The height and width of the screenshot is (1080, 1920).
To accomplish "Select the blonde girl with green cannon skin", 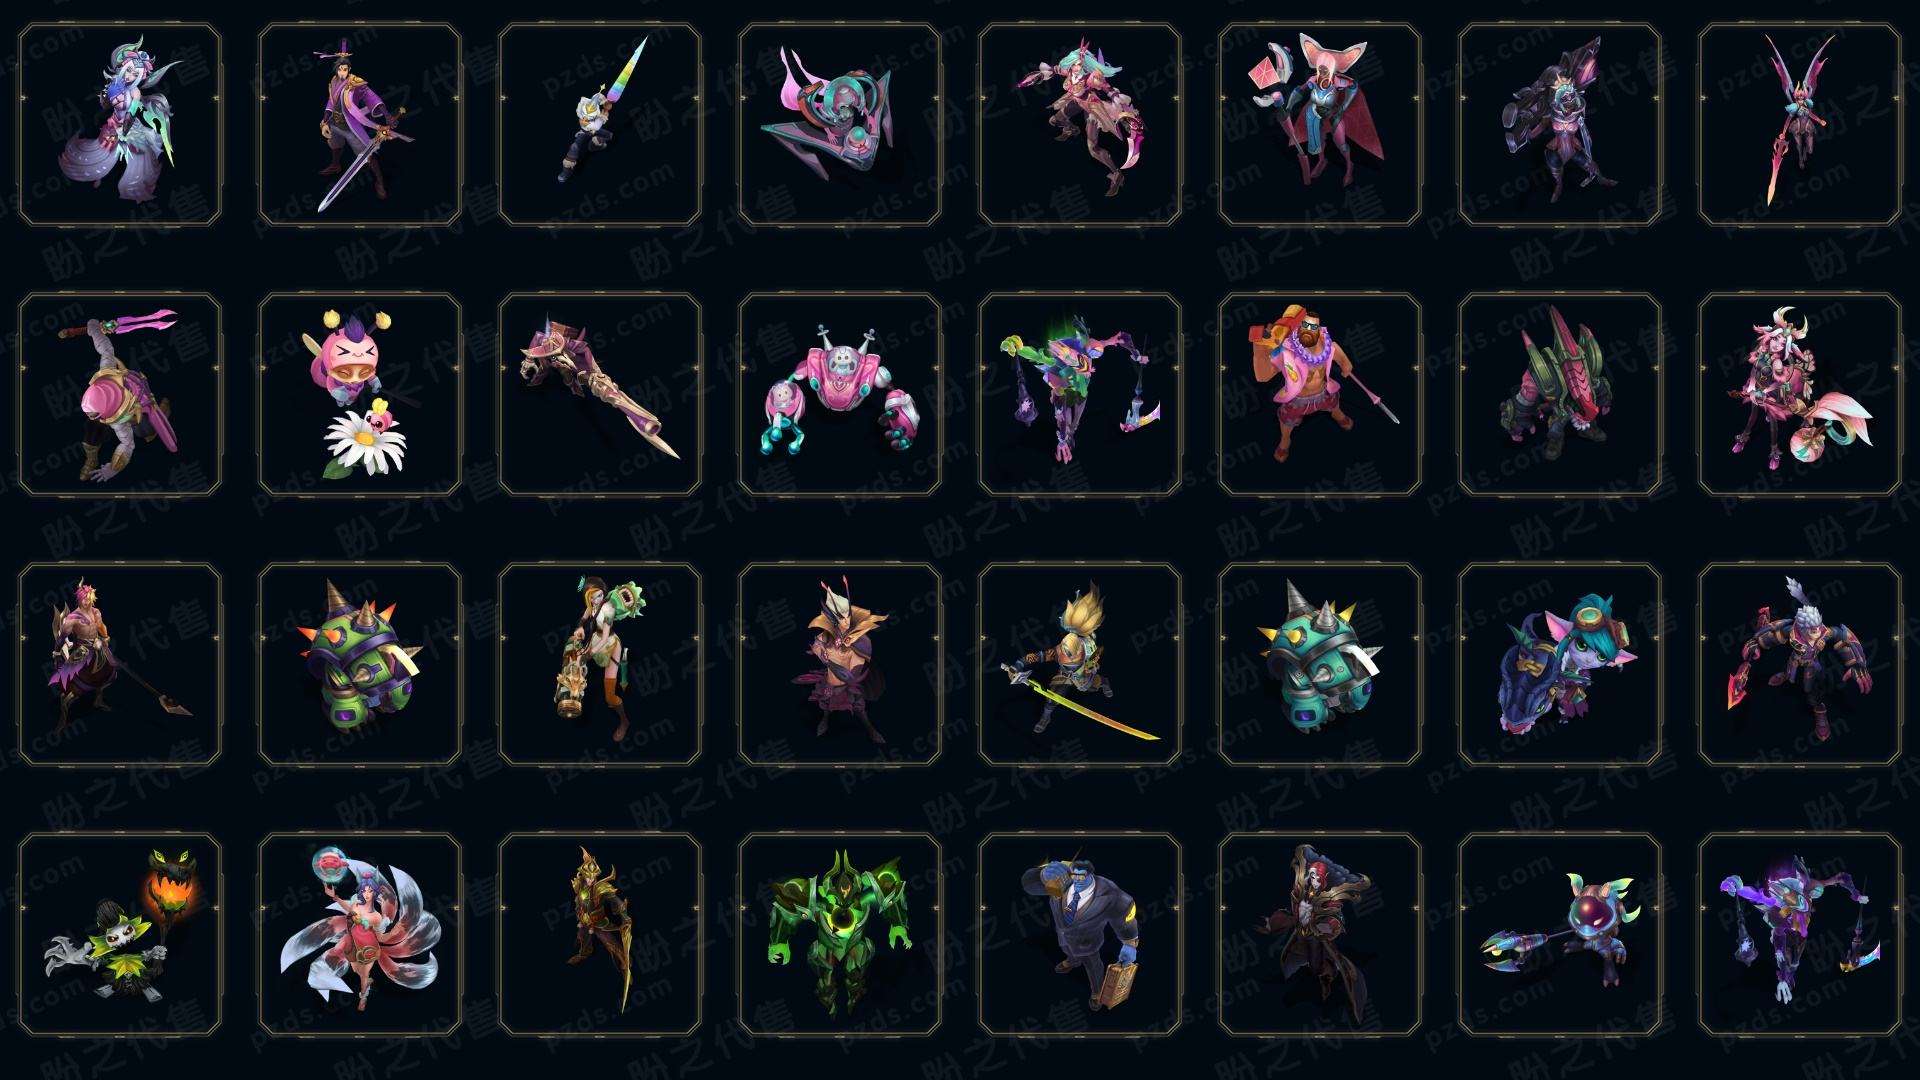I will [x=600, y=664].
